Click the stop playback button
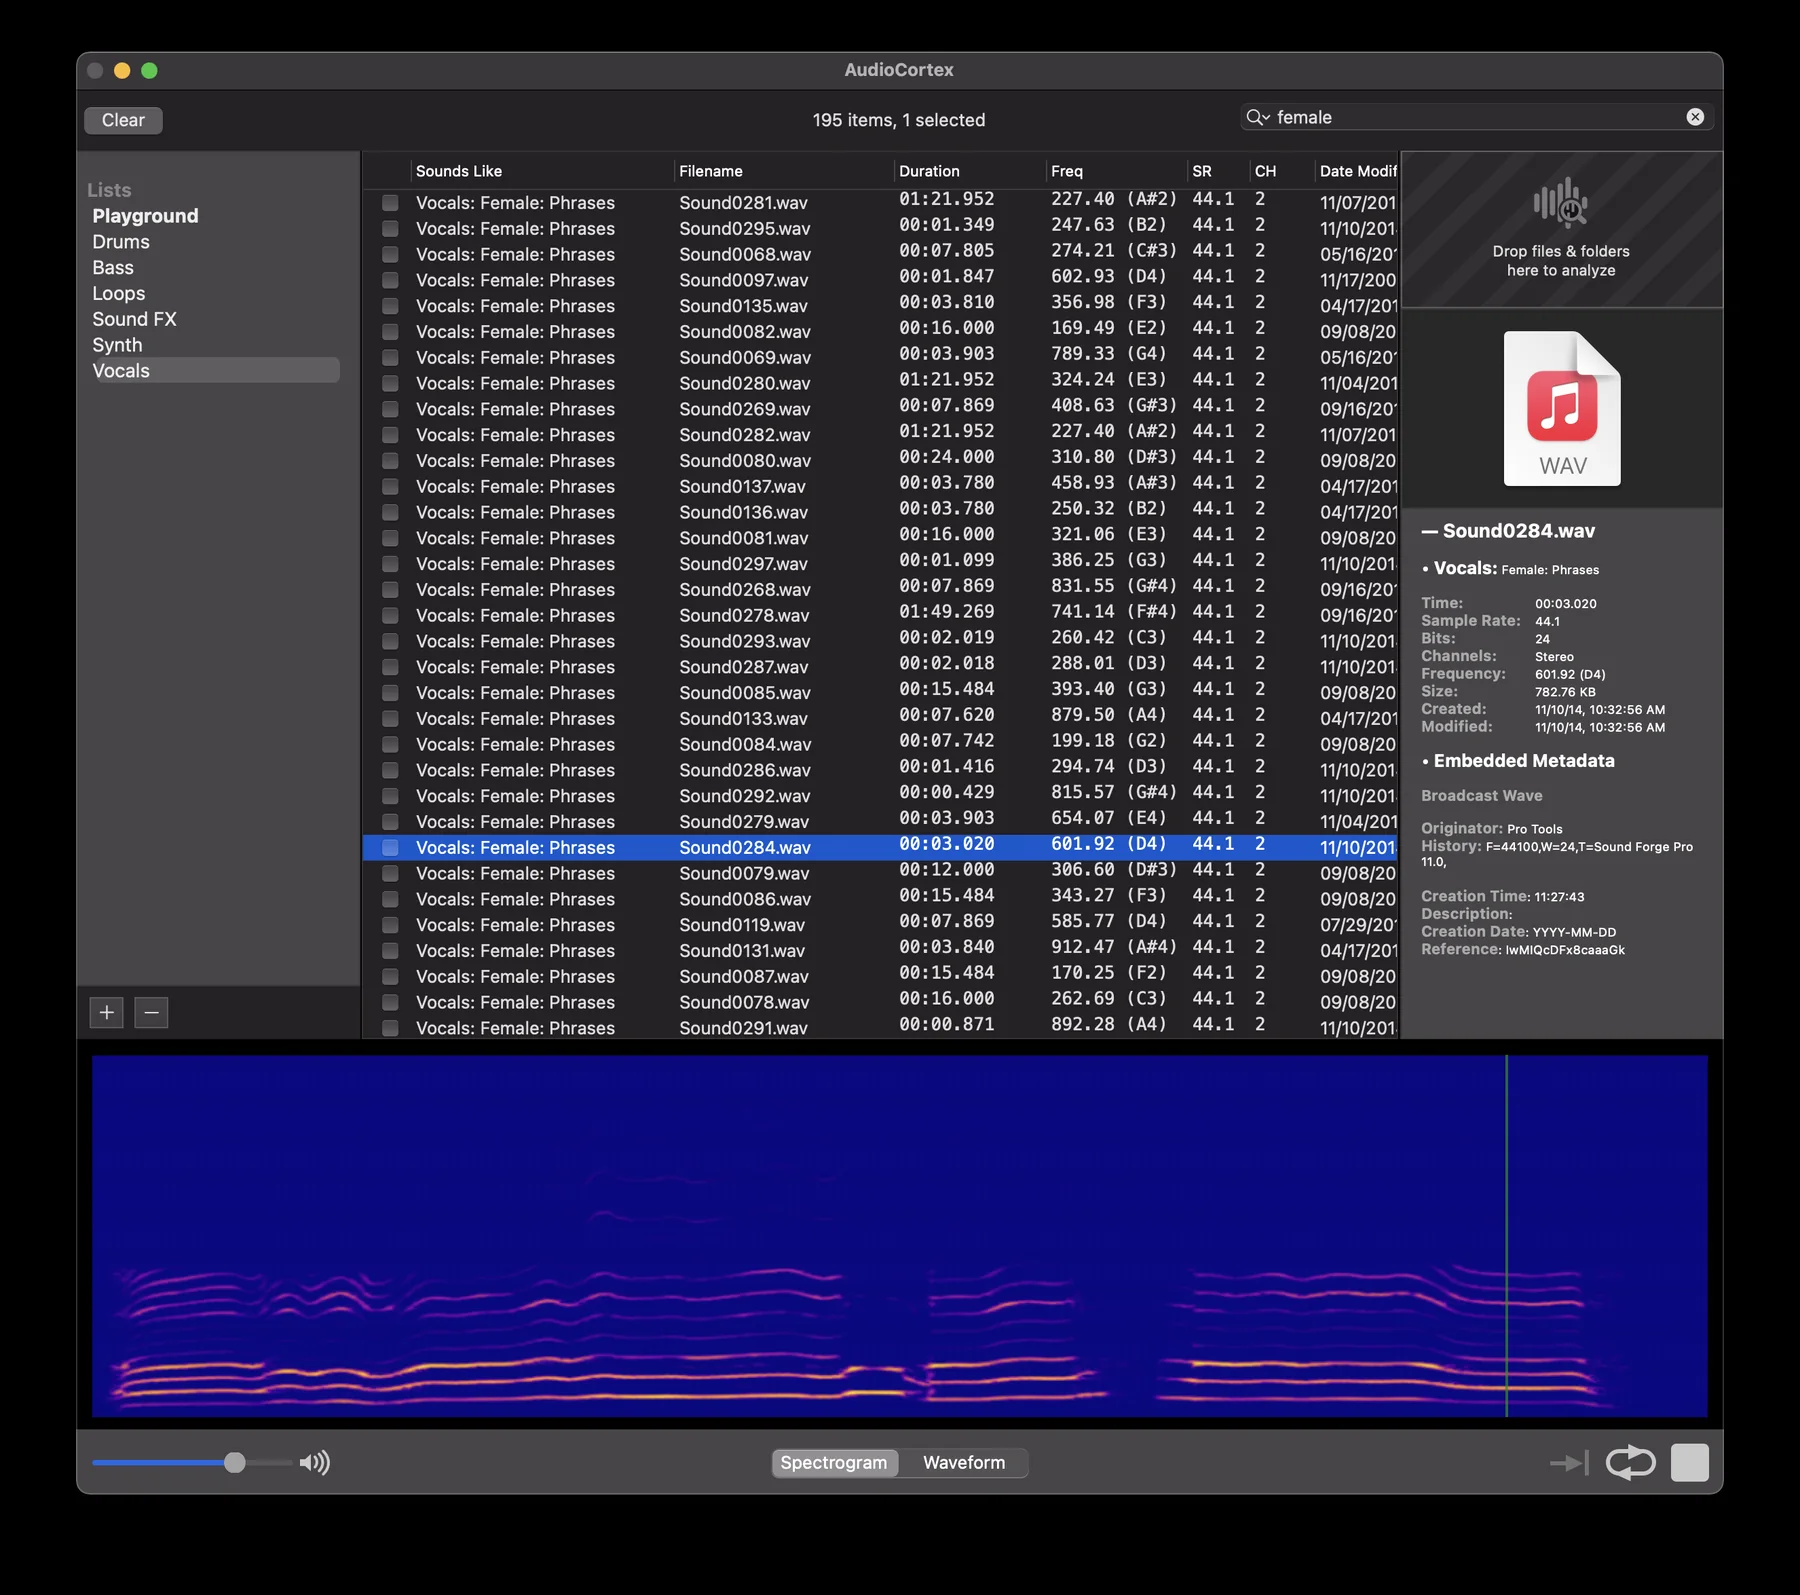The height and width of the screenshot is (1595, 1800). [x=1690, y=1462]
